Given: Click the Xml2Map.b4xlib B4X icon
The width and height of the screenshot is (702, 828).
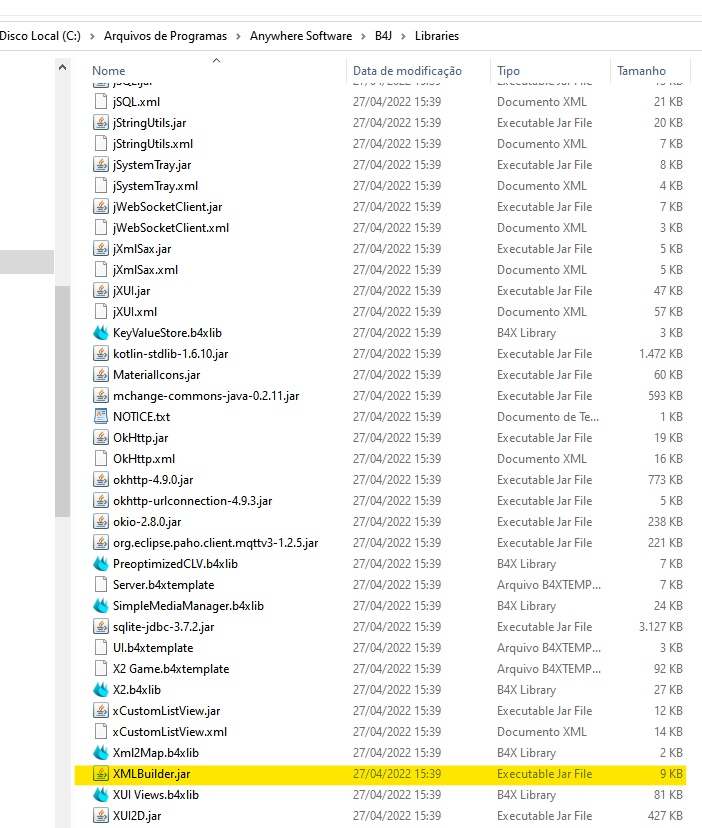Looking at the screenshot, I should click(100, 752).
